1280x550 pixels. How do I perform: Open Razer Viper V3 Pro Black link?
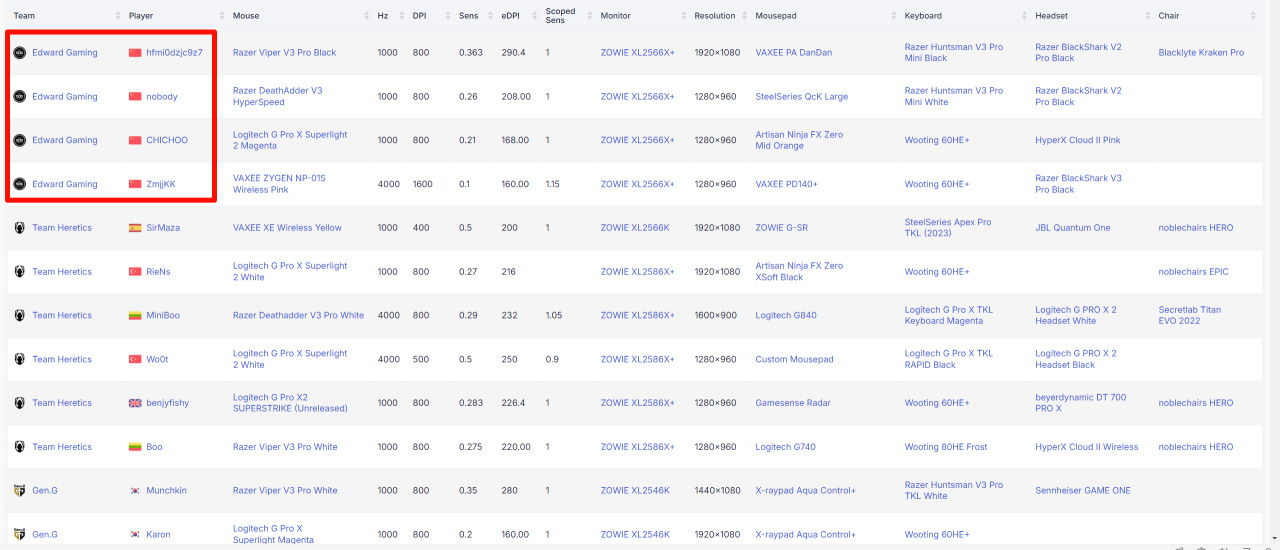point(284,53)
